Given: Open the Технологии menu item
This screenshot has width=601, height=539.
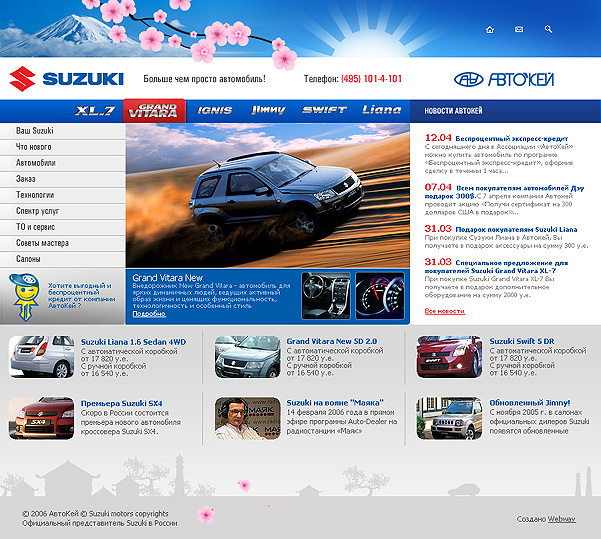Looking at the screenshot, I should (x=62, y=196).
